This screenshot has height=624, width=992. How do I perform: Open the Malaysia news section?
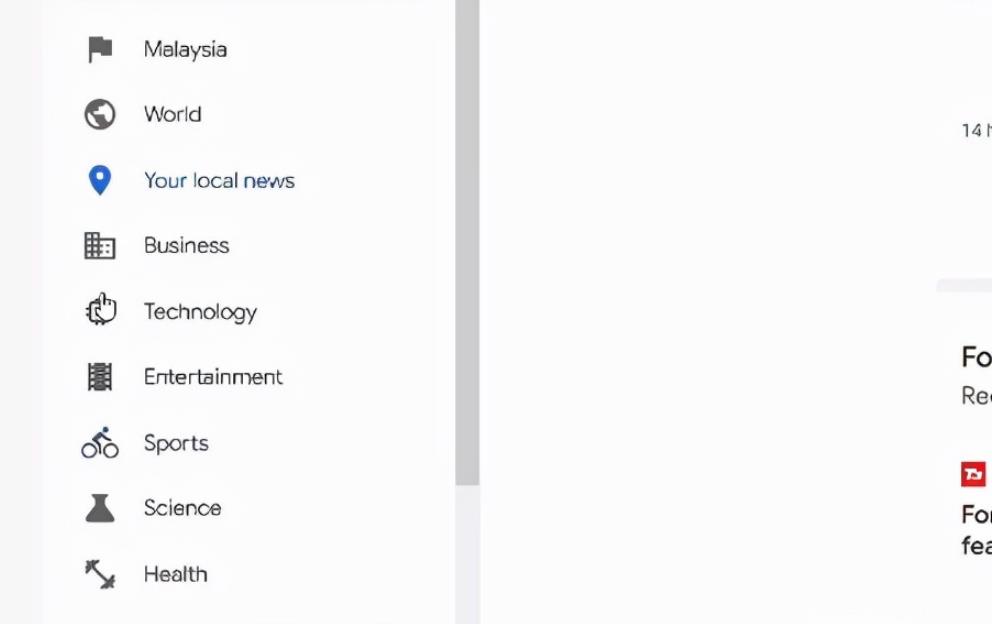(185, 49)
